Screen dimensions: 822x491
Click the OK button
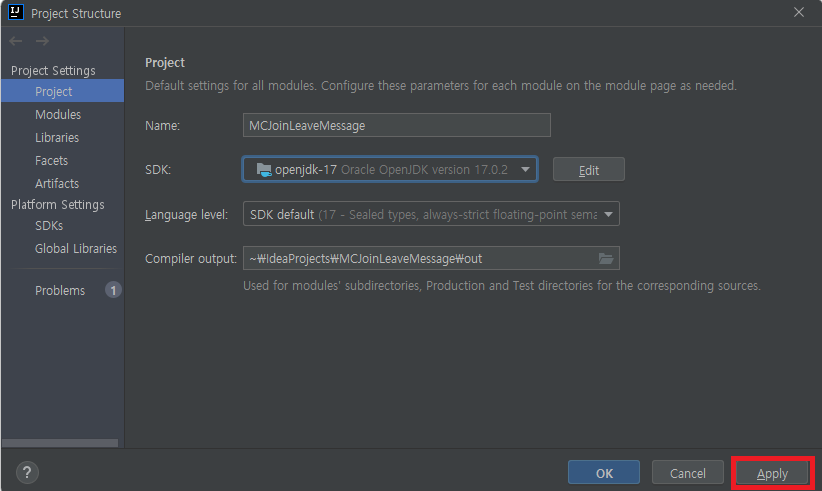604,473
